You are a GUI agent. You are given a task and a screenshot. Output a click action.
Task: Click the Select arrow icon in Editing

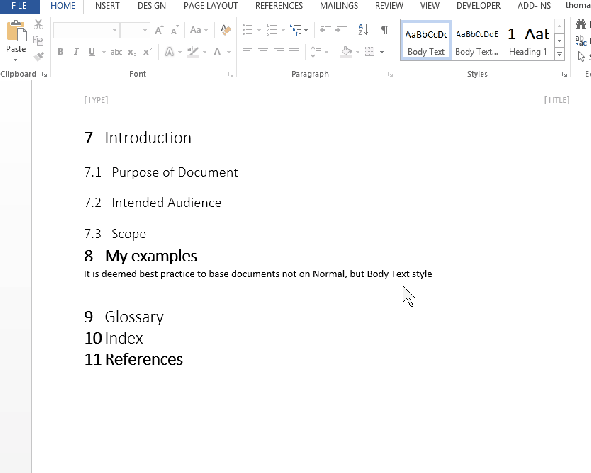pyautogui.click(x=581, y=57)
